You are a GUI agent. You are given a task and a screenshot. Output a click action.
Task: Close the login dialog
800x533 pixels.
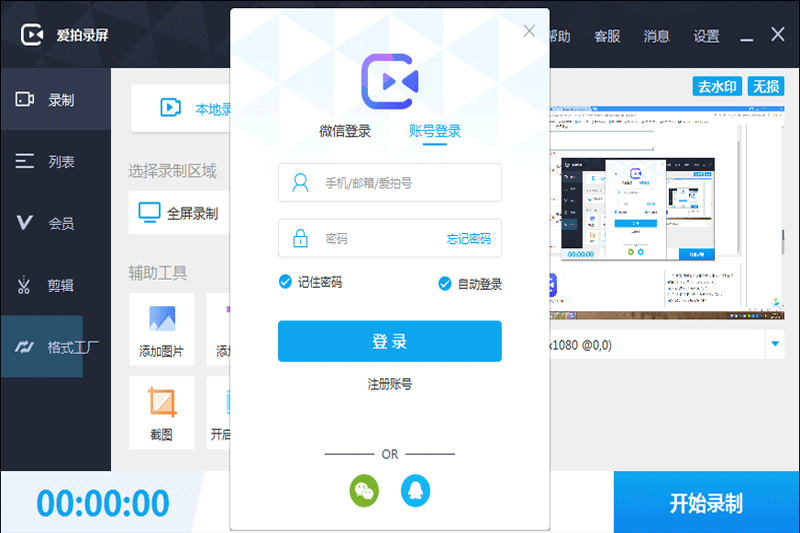tap(529, 31)
